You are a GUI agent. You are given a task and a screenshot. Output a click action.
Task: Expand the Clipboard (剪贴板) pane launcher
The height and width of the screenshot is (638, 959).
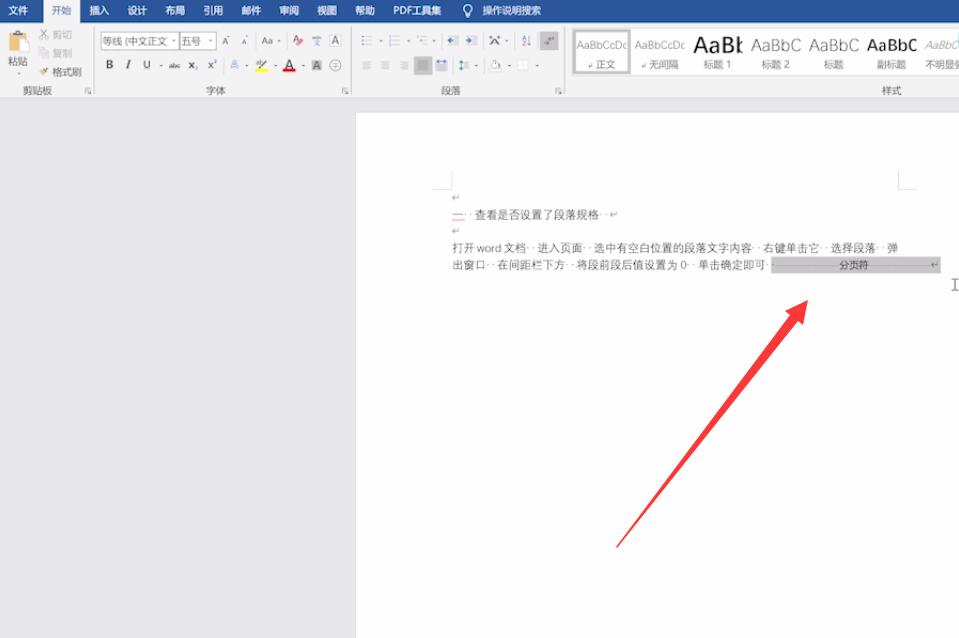[x=88, y=91]
